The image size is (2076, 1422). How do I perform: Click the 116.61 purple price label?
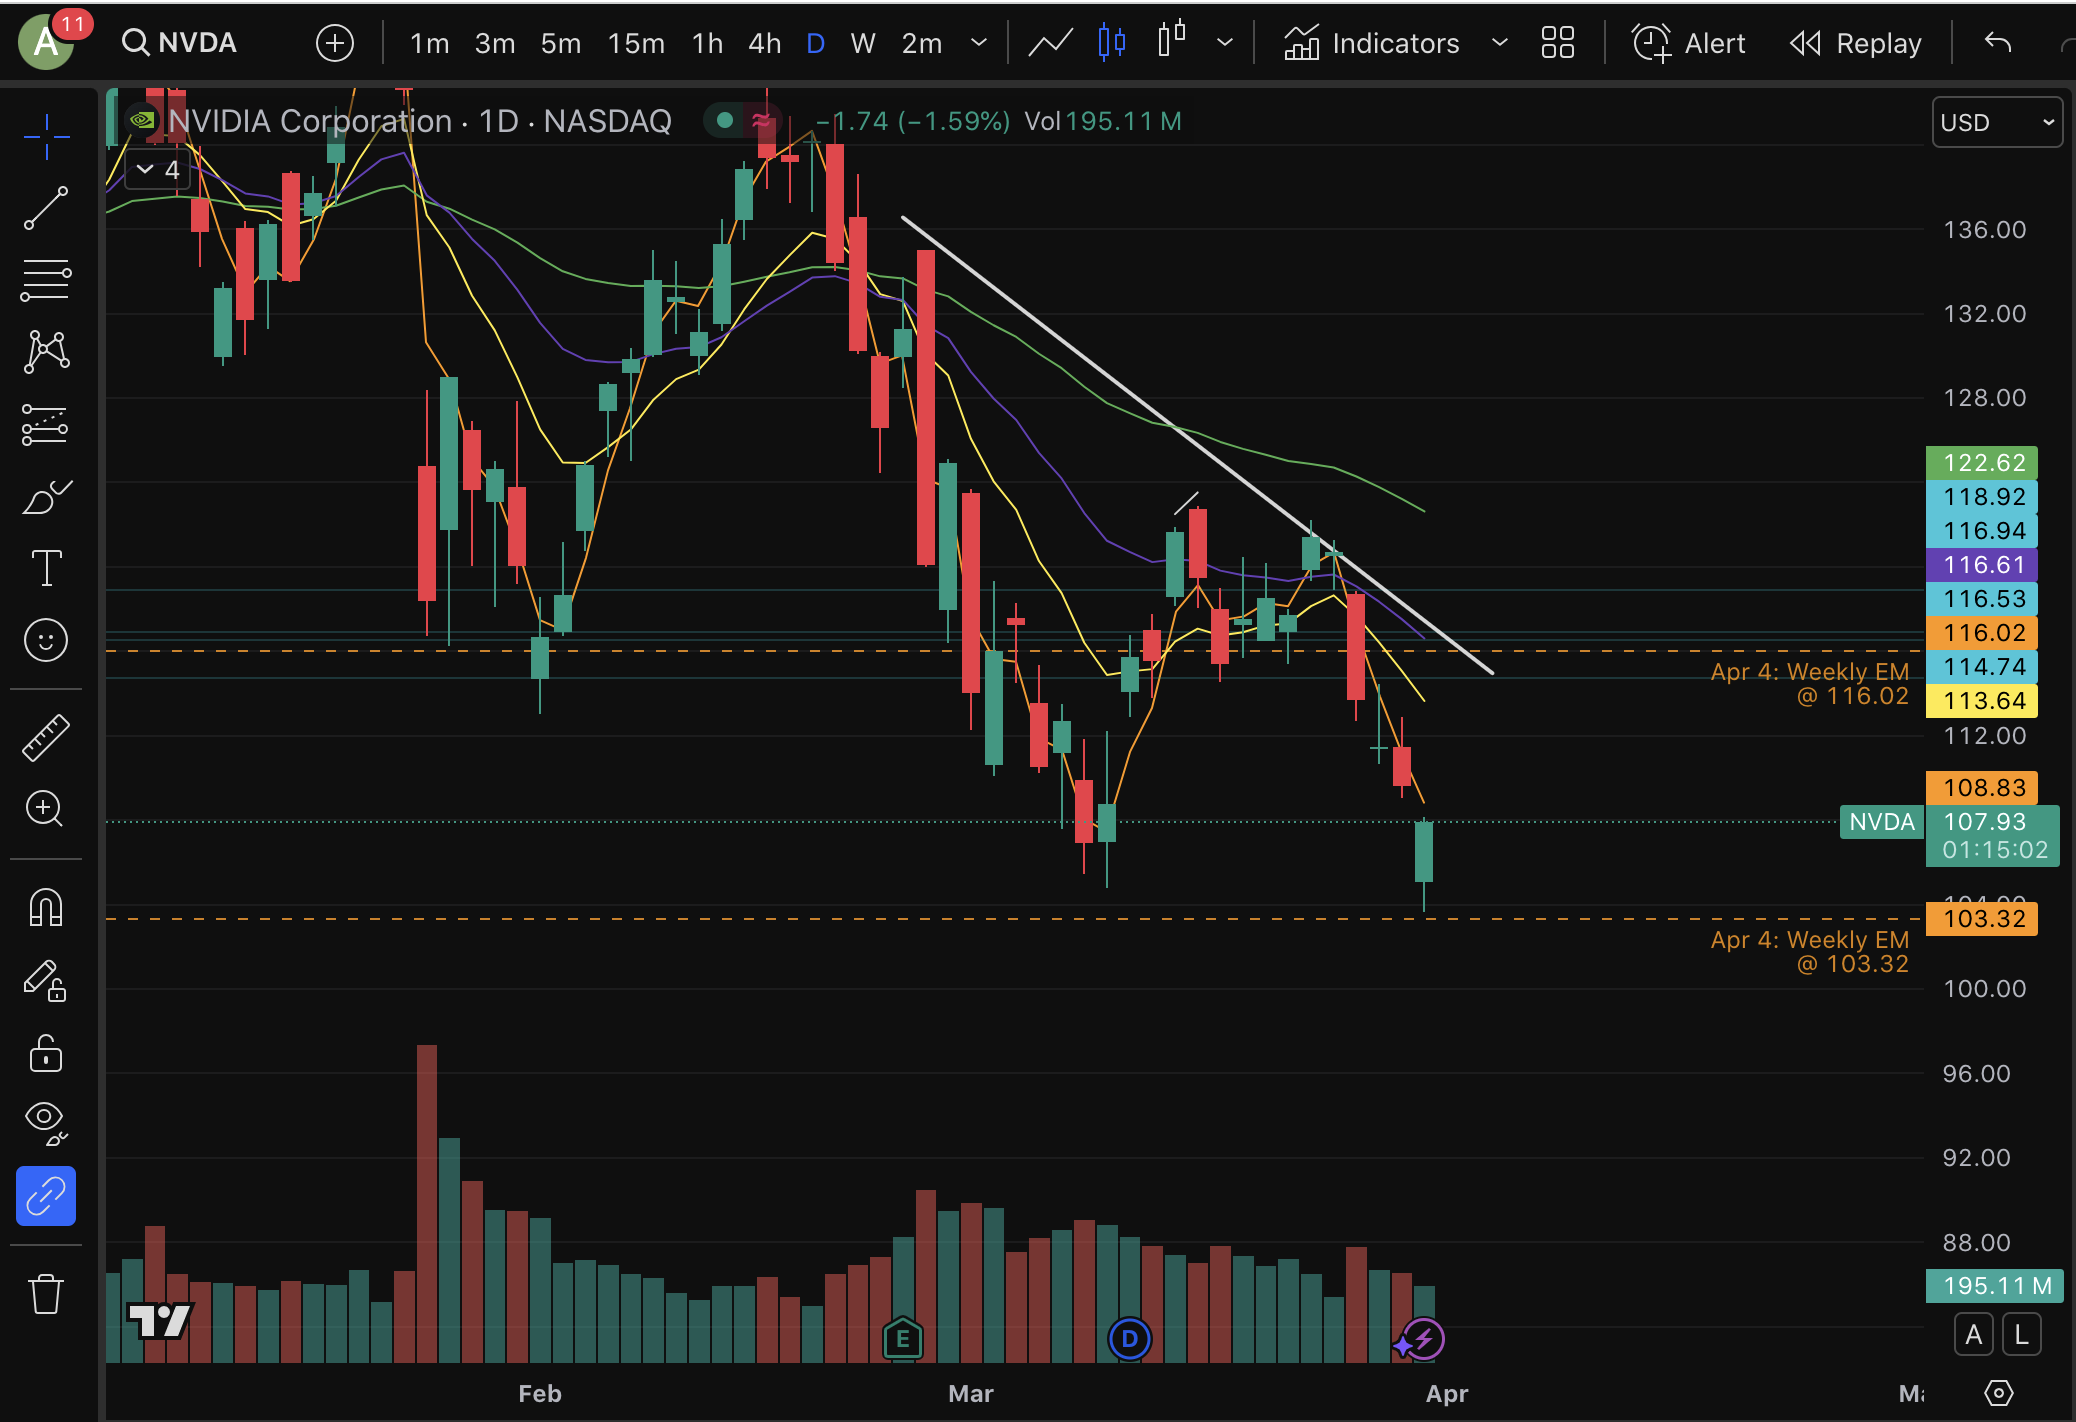pyautogui.click(x=1982, y=564)
